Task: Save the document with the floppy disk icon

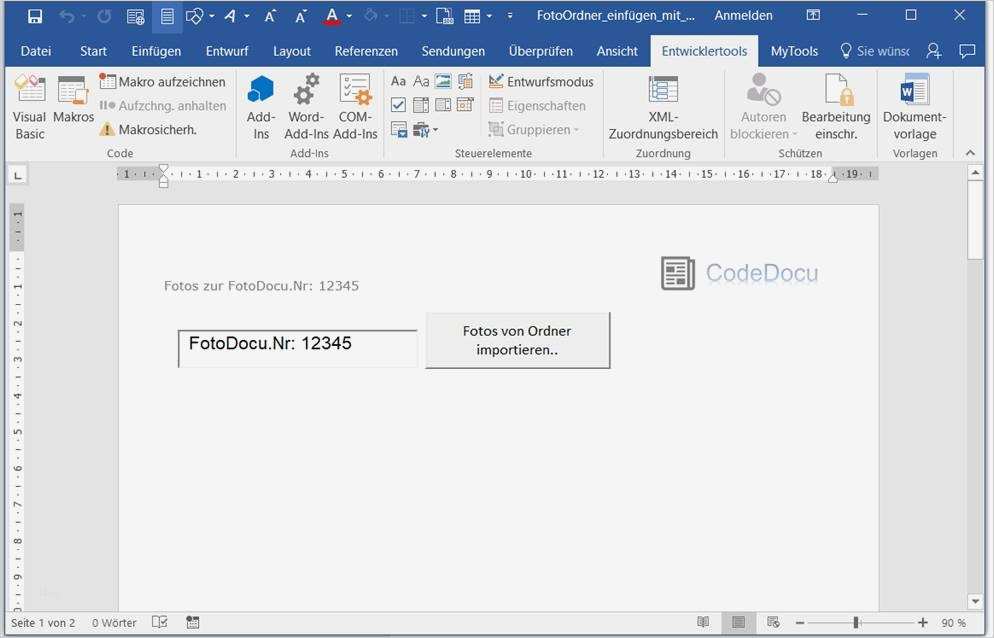Action: (35, 16)
